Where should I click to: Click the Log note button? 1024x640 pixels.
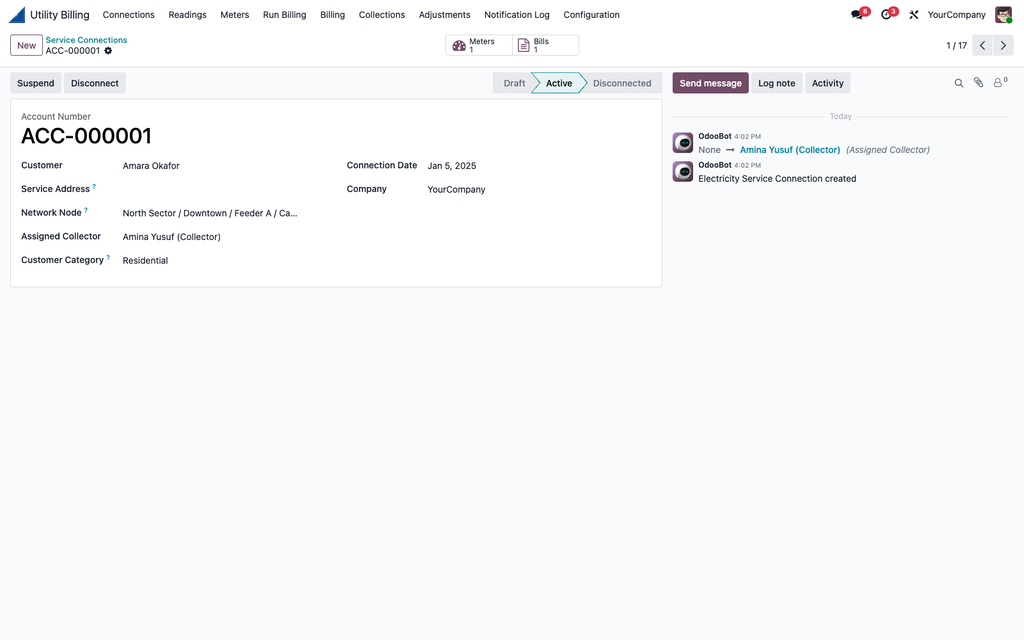(776, 83)
